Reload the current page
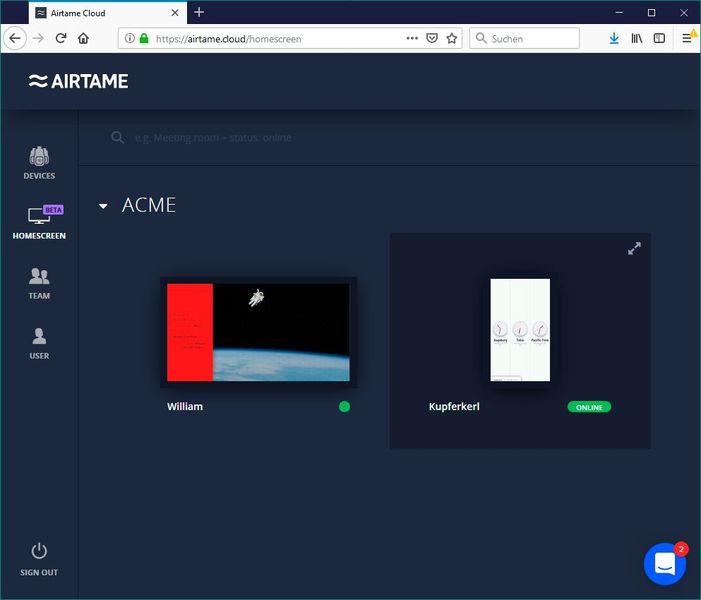The height and width of the screenshot is (600, 701). pyautogui.click(x=61, y=38)
